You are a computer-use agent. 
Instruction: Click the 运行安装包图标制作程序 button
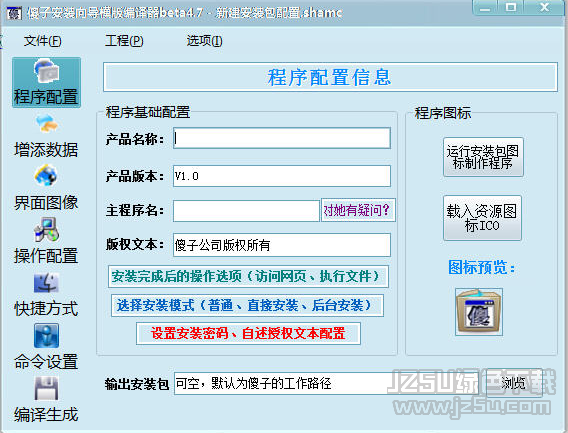pos(483,157)
